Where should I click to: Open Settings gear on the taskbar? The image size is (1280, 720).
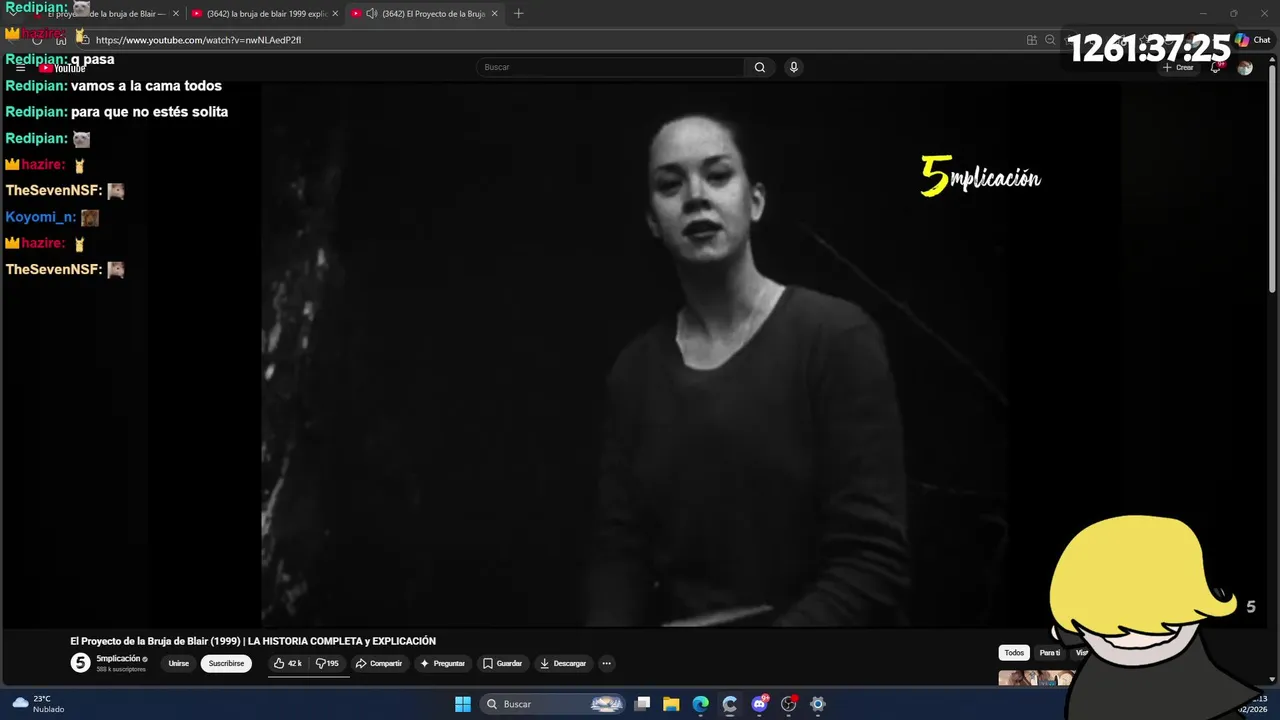click(818, 704)
